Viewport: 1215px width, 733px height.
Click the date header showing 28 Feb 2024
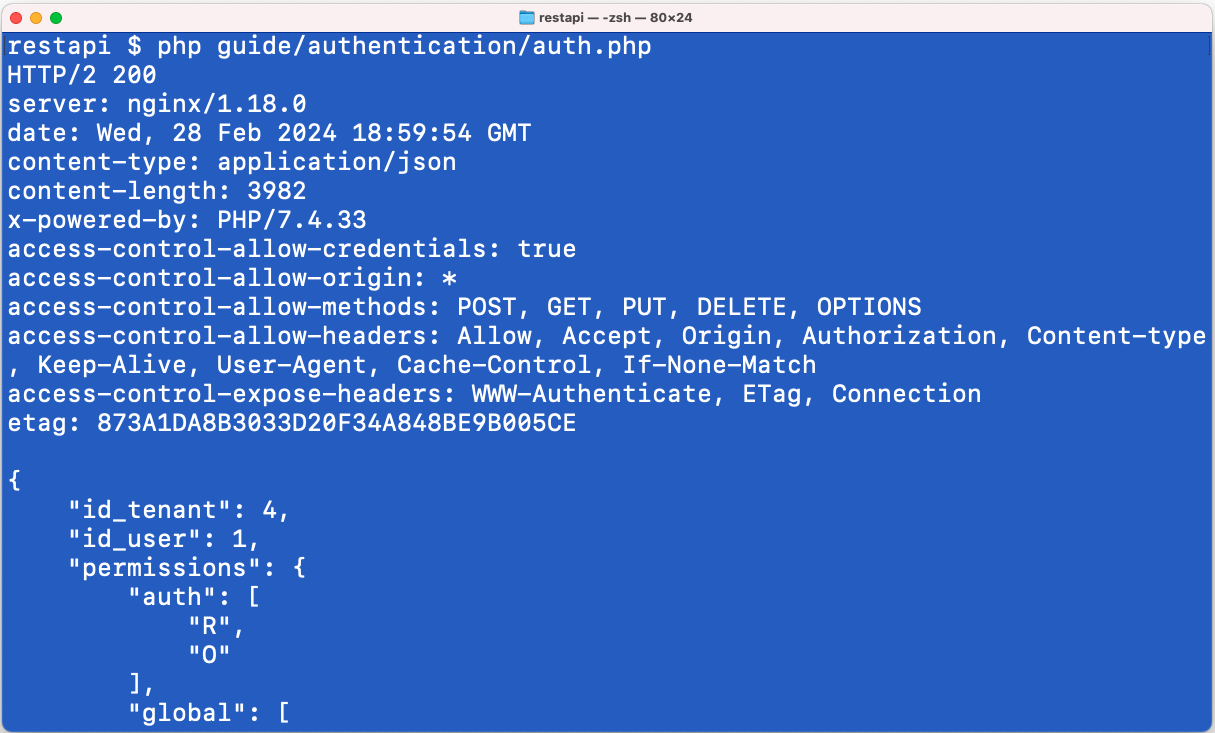[268, 133]
